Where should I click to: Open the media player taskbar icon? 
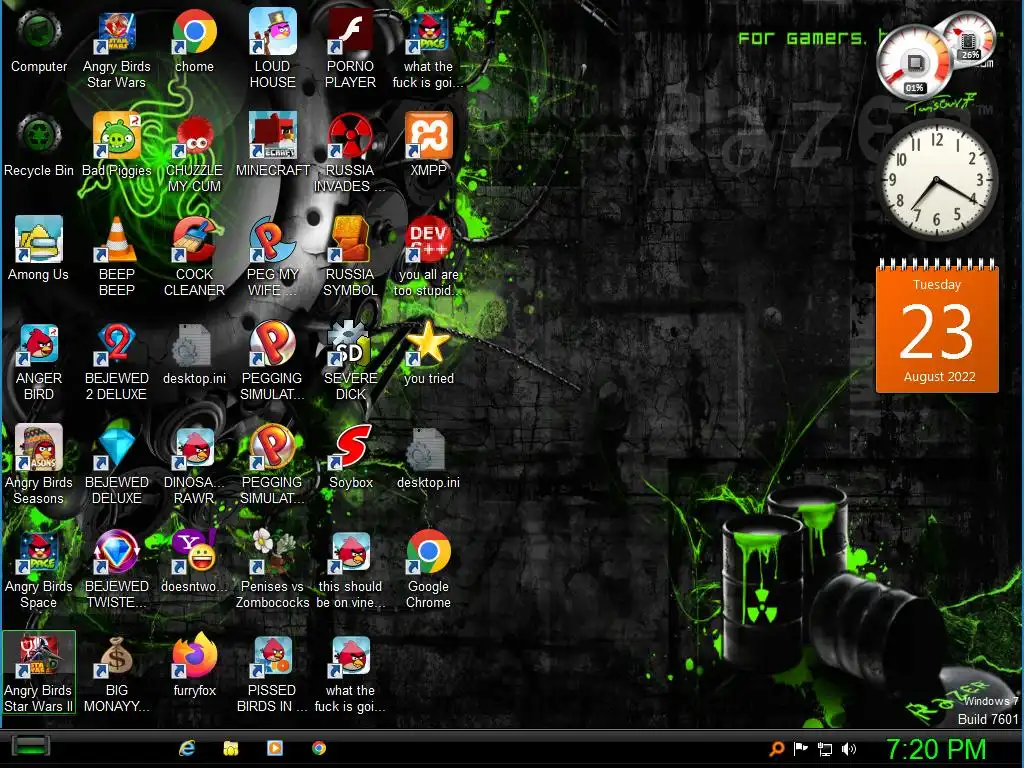[x=275, y=748]
